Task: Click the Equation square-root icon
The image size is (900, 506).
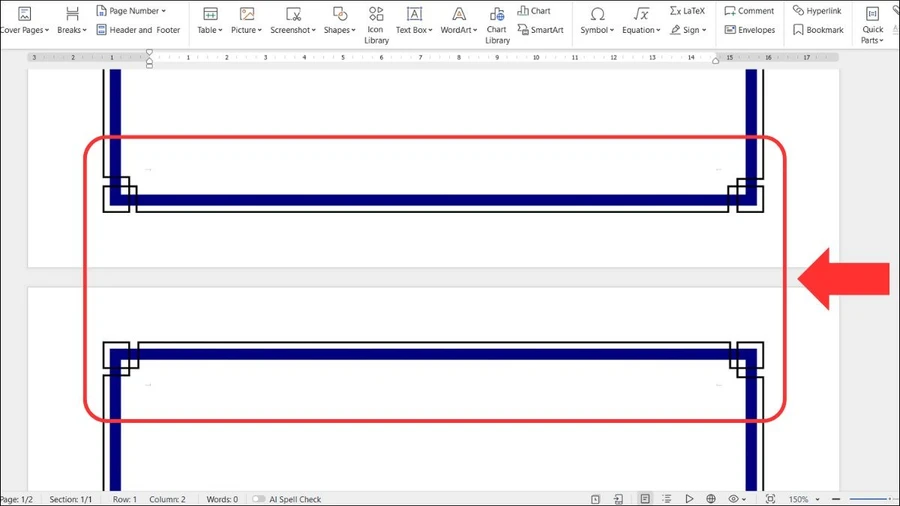Action: coord(641,14)
